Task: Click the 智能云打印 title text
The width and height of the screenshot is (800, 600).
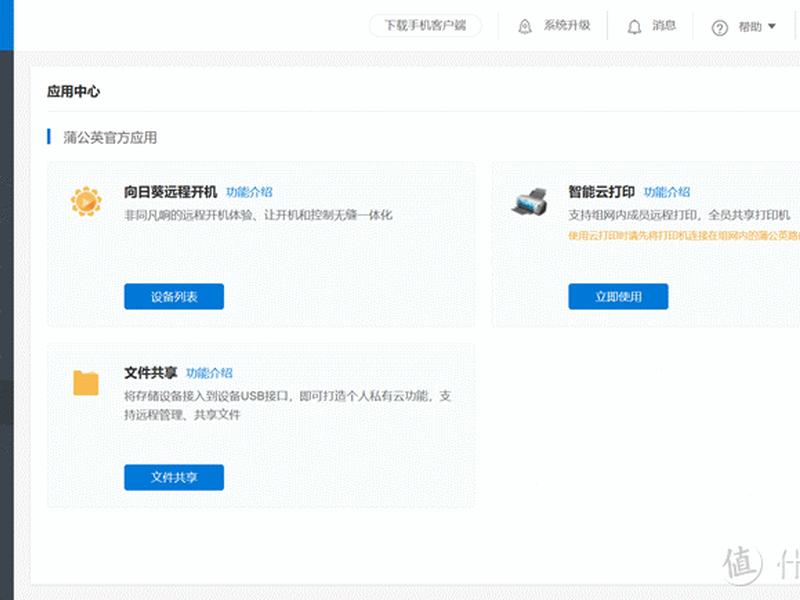Action: click(602, 192)
